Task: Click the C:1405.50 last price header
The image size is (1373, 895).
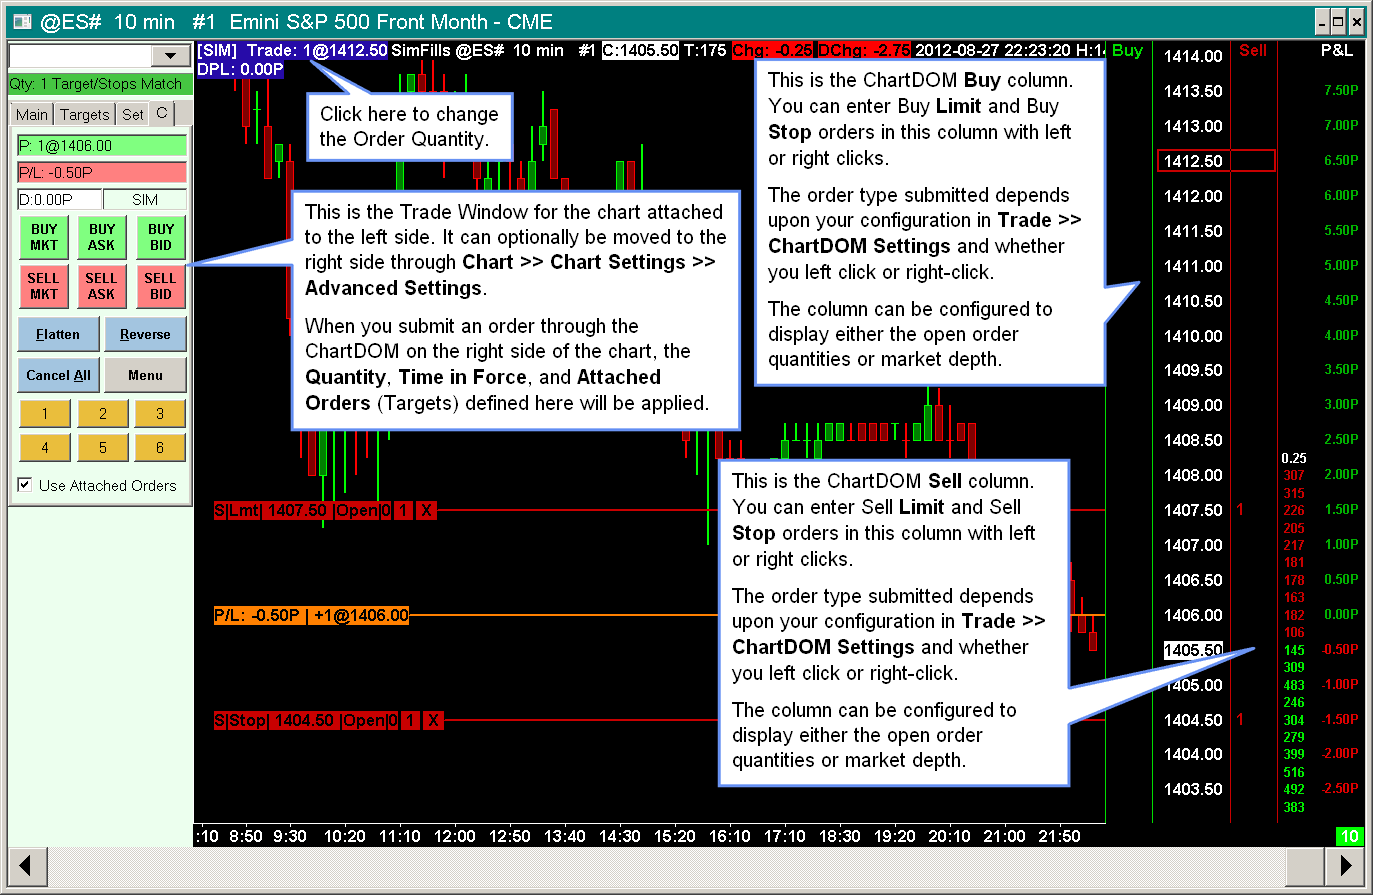Action: [640, 50]
